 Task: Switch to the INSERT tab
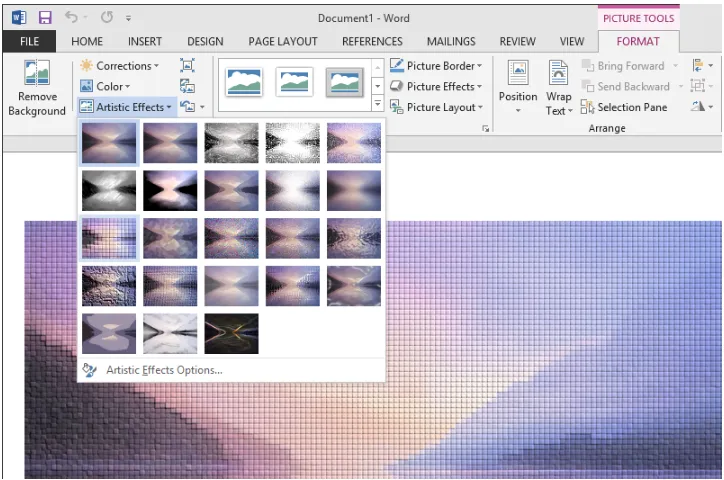coord(145,42)
